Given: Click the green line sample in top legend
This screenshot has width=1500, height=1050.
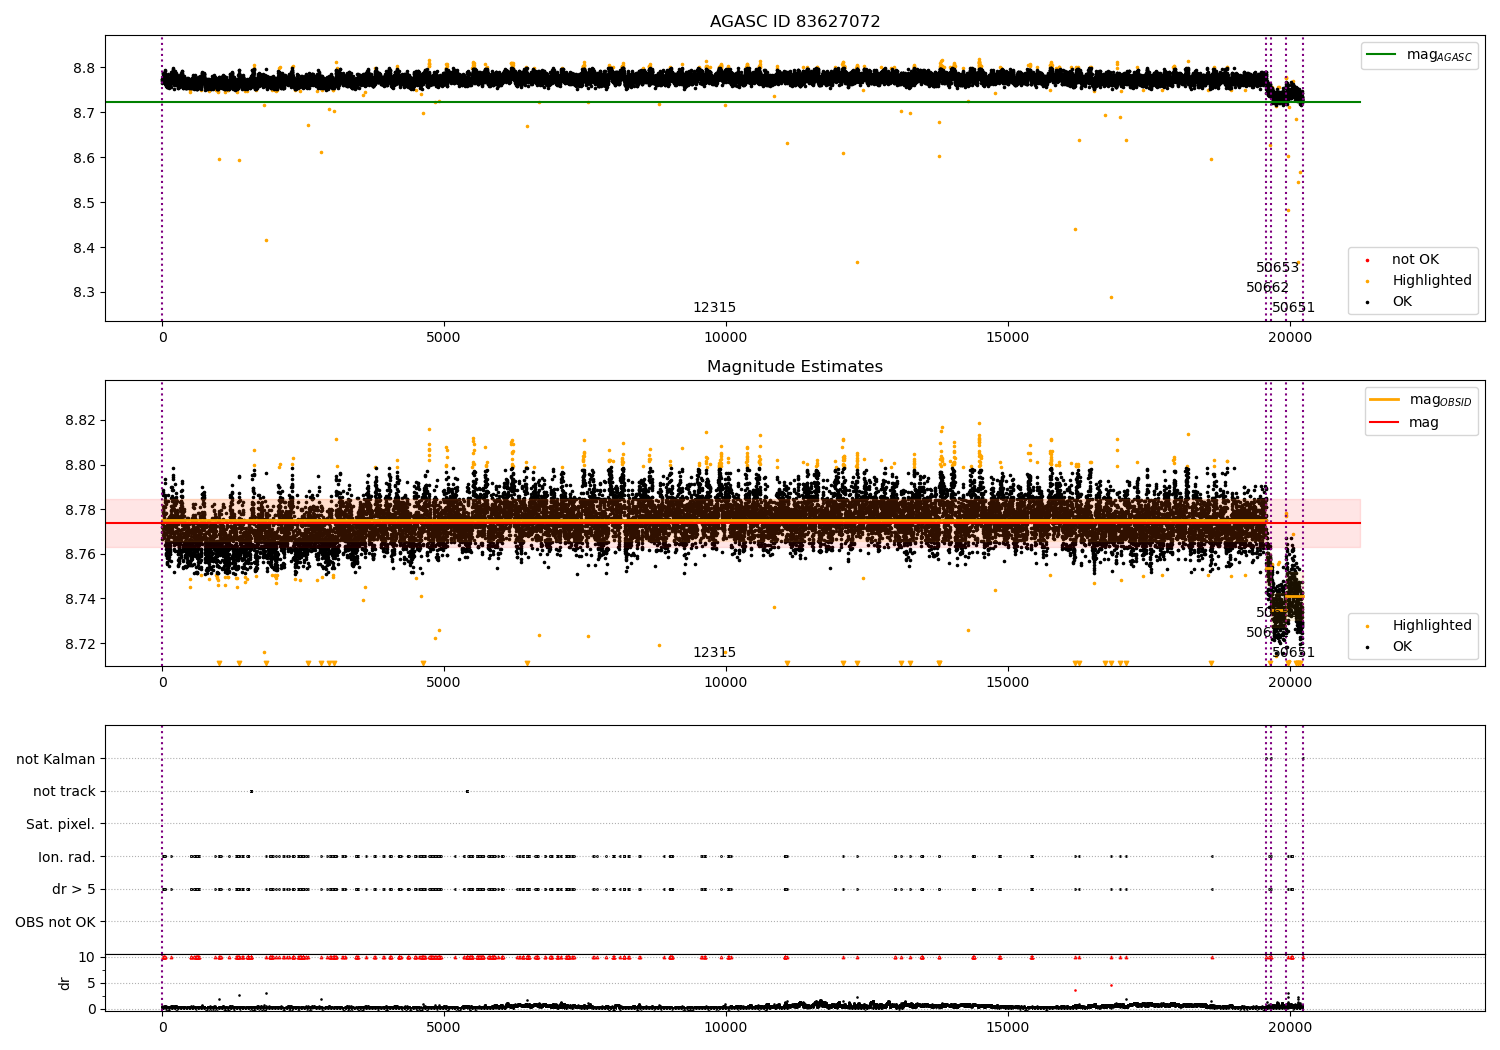Looking at the screenshot, I should coord(1381,55).
